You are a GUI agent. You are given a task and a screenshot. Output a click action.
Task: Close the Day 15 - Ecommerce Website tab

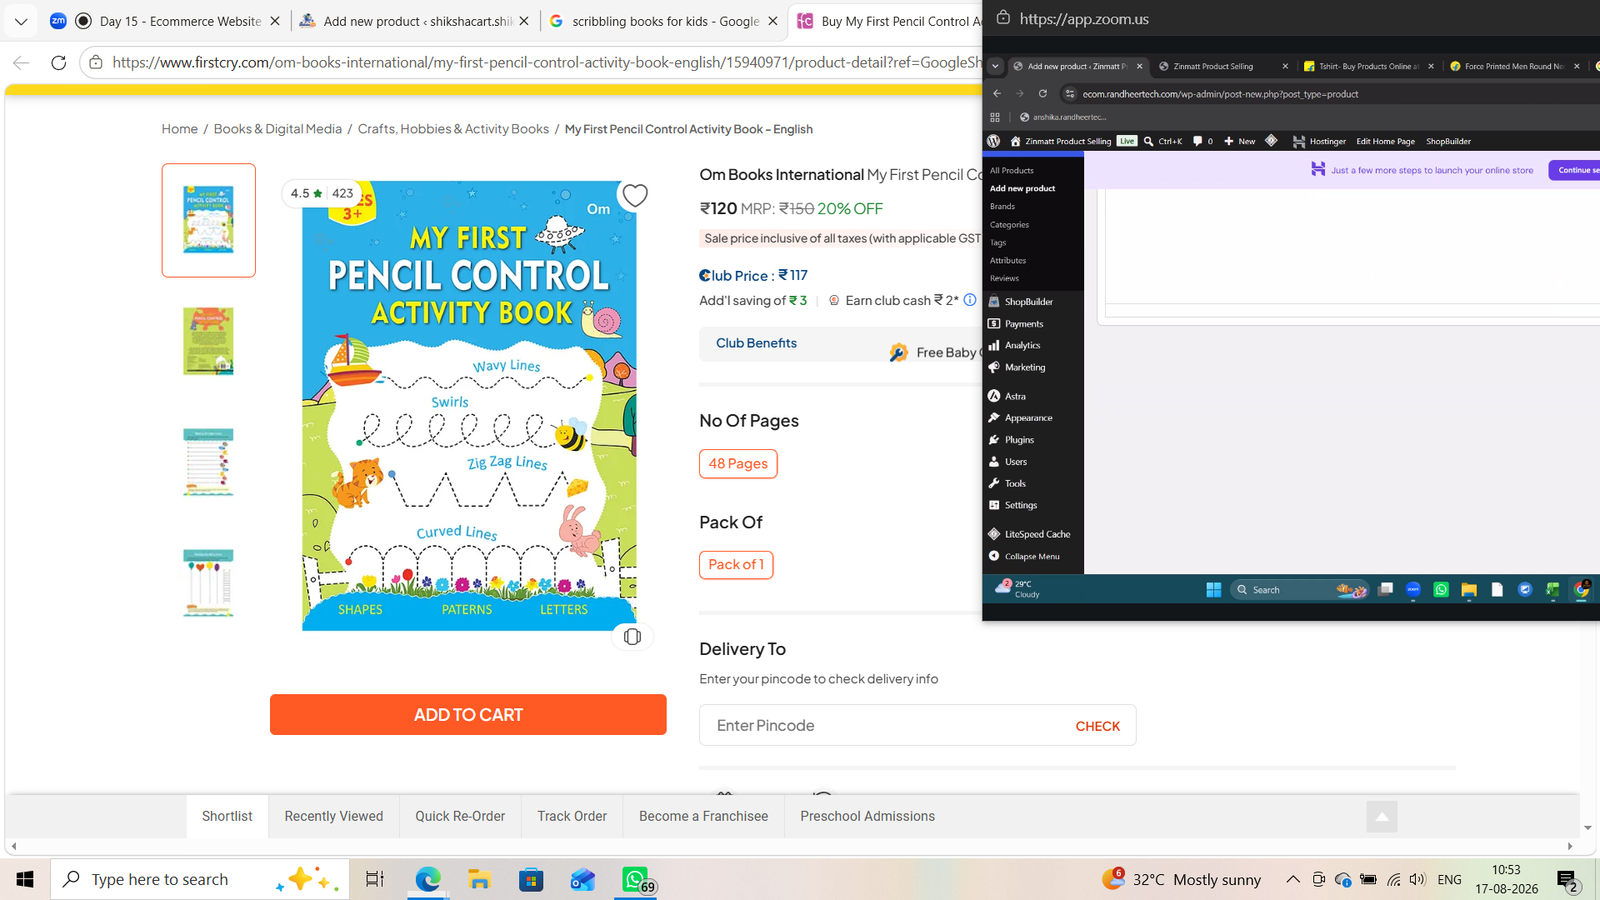click(x=275, y=21)
